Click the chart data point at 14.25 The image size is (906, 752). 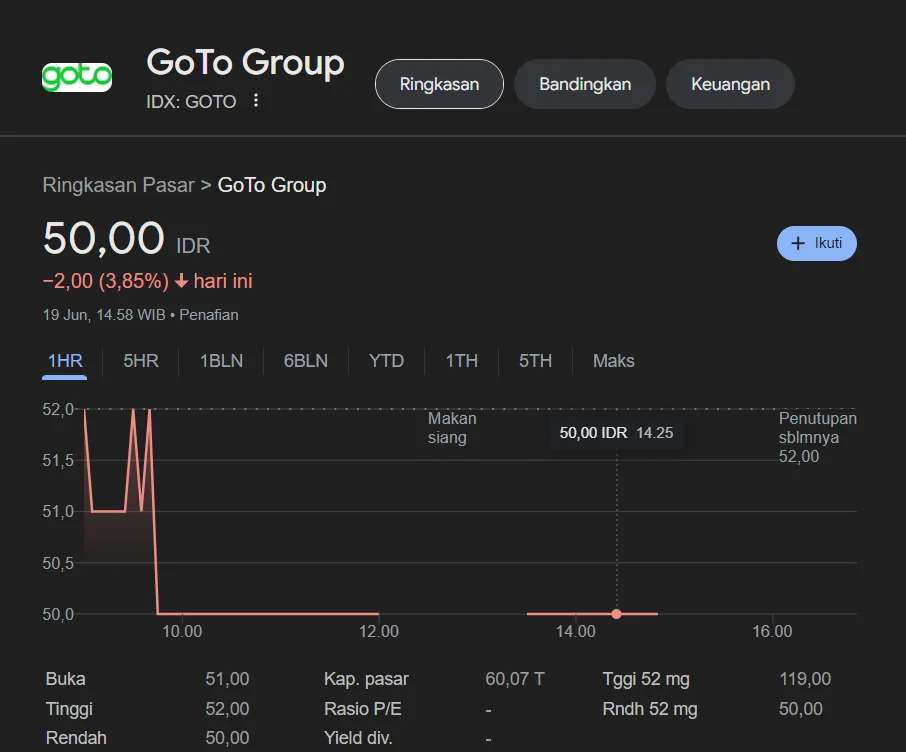coord(617,614)
